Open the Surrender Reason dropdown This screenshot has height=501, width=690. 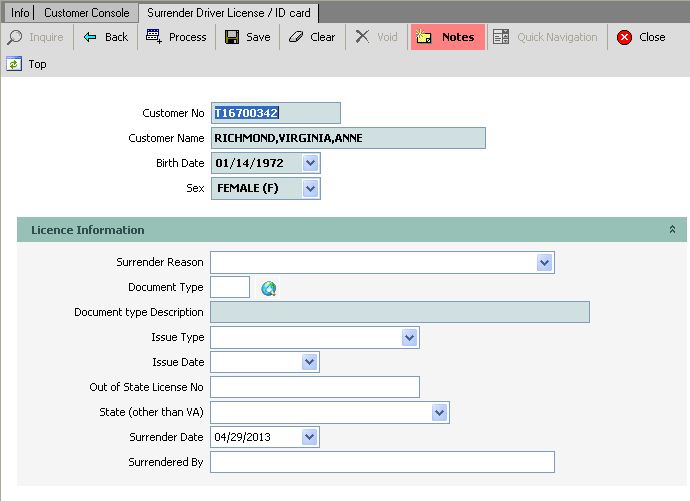pyautogui.click(x=544, y=262)
